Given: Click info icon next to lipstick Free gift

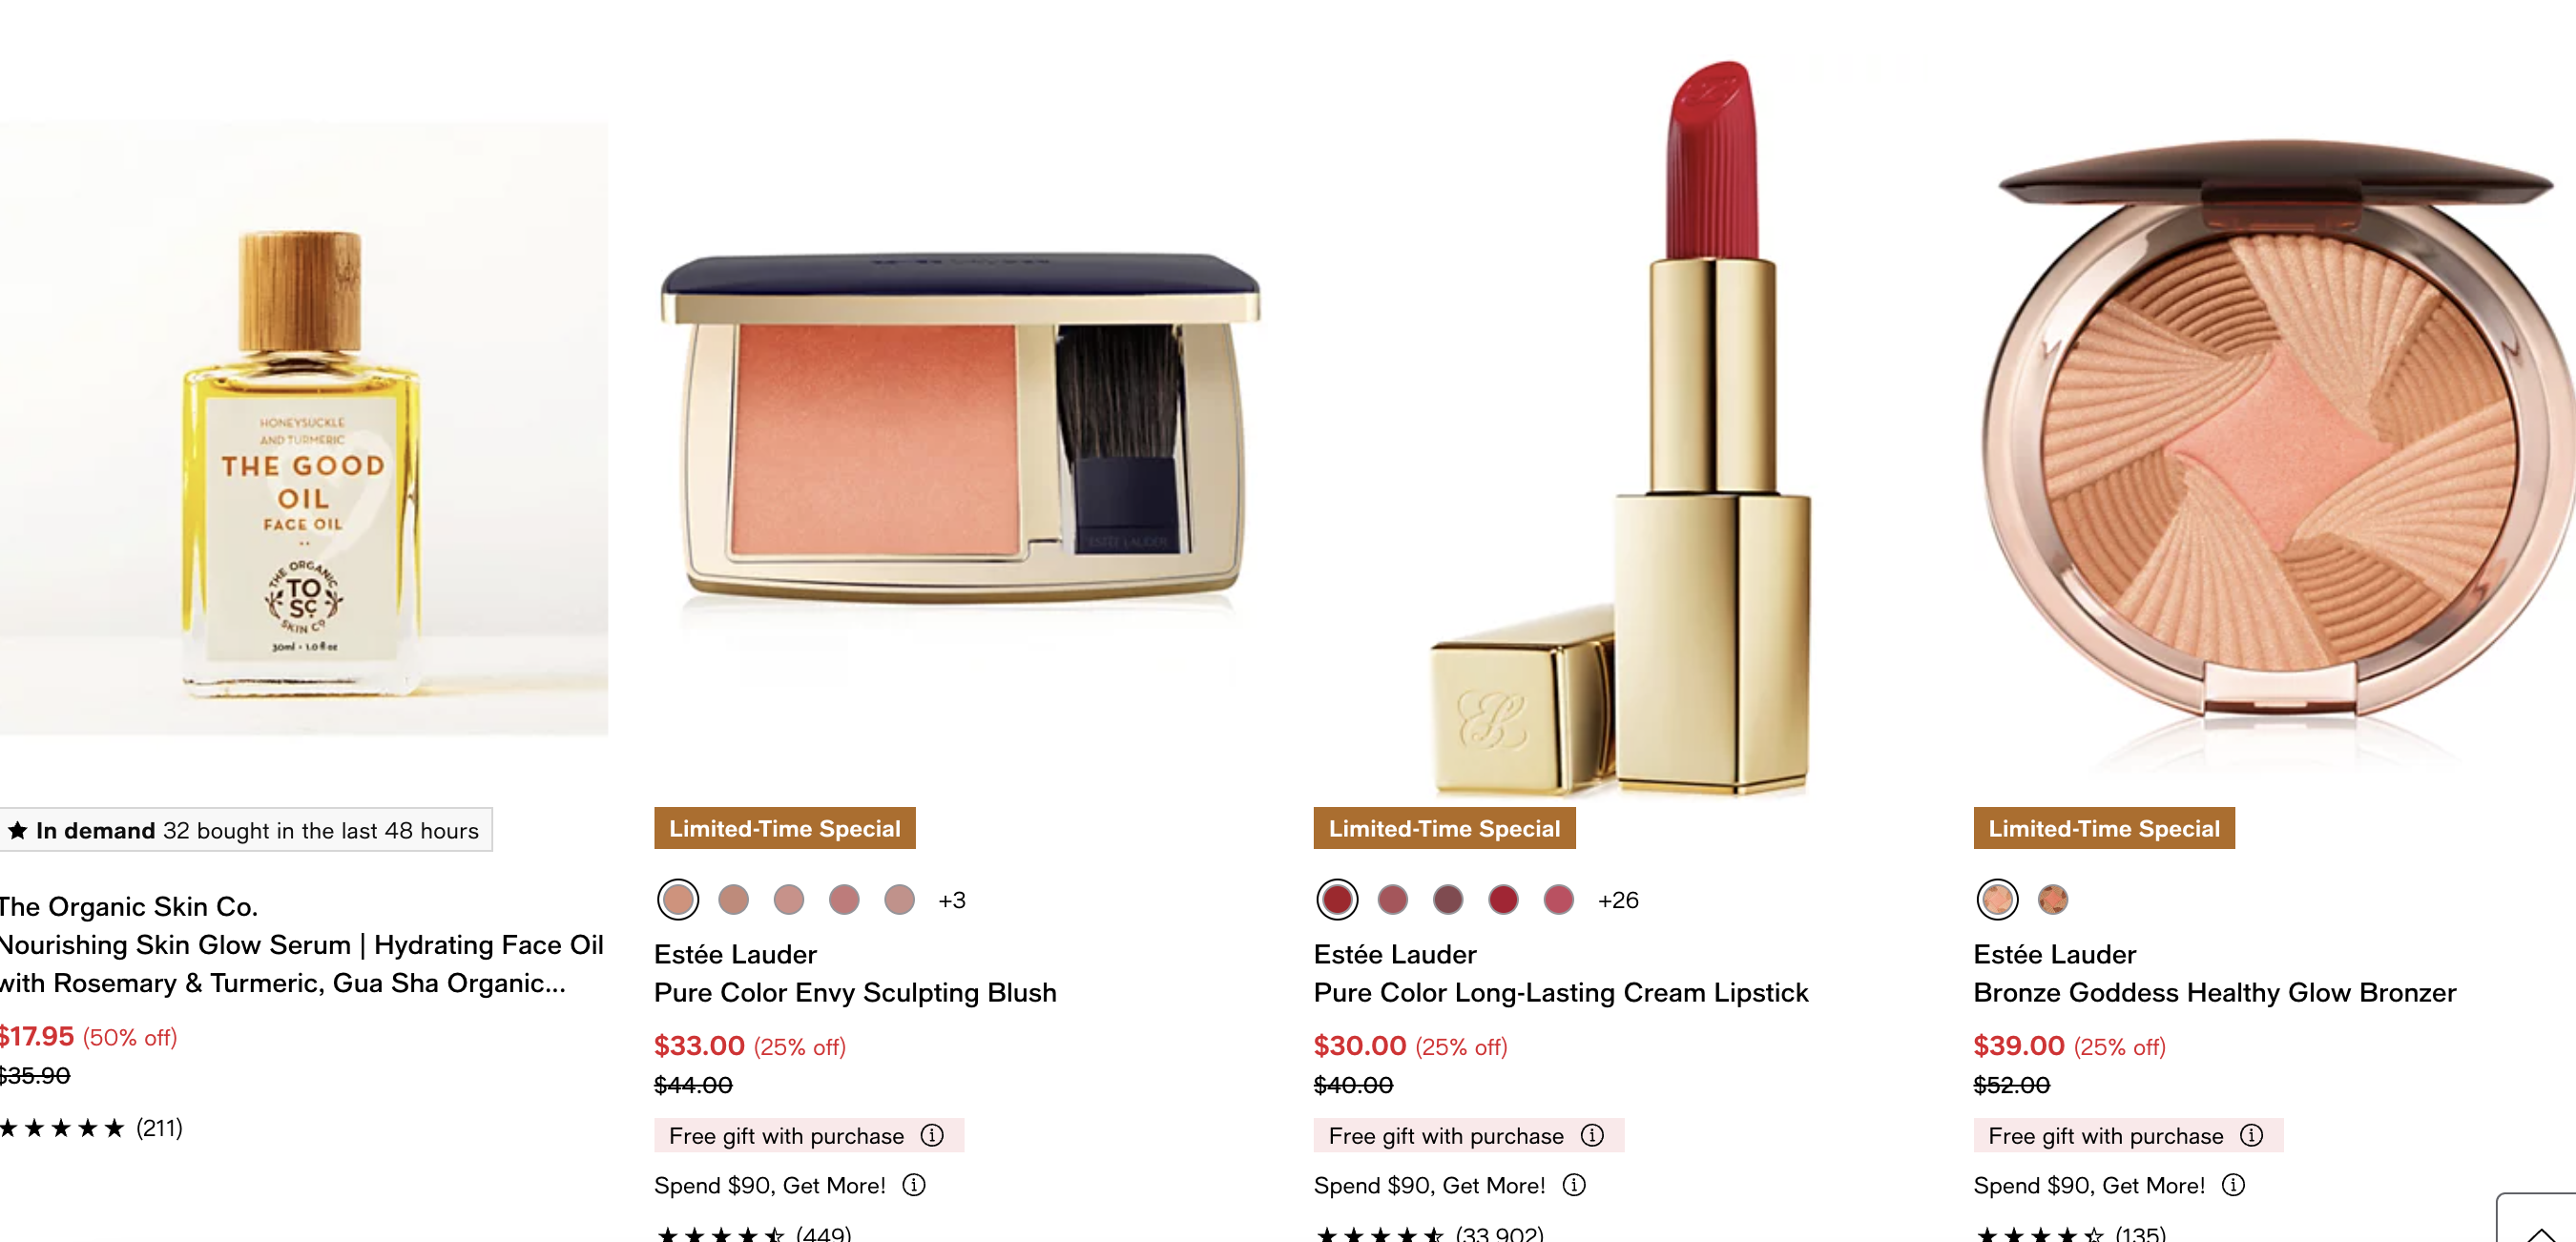Looking at the screenshot, I should click(x=1592, y=1135).
